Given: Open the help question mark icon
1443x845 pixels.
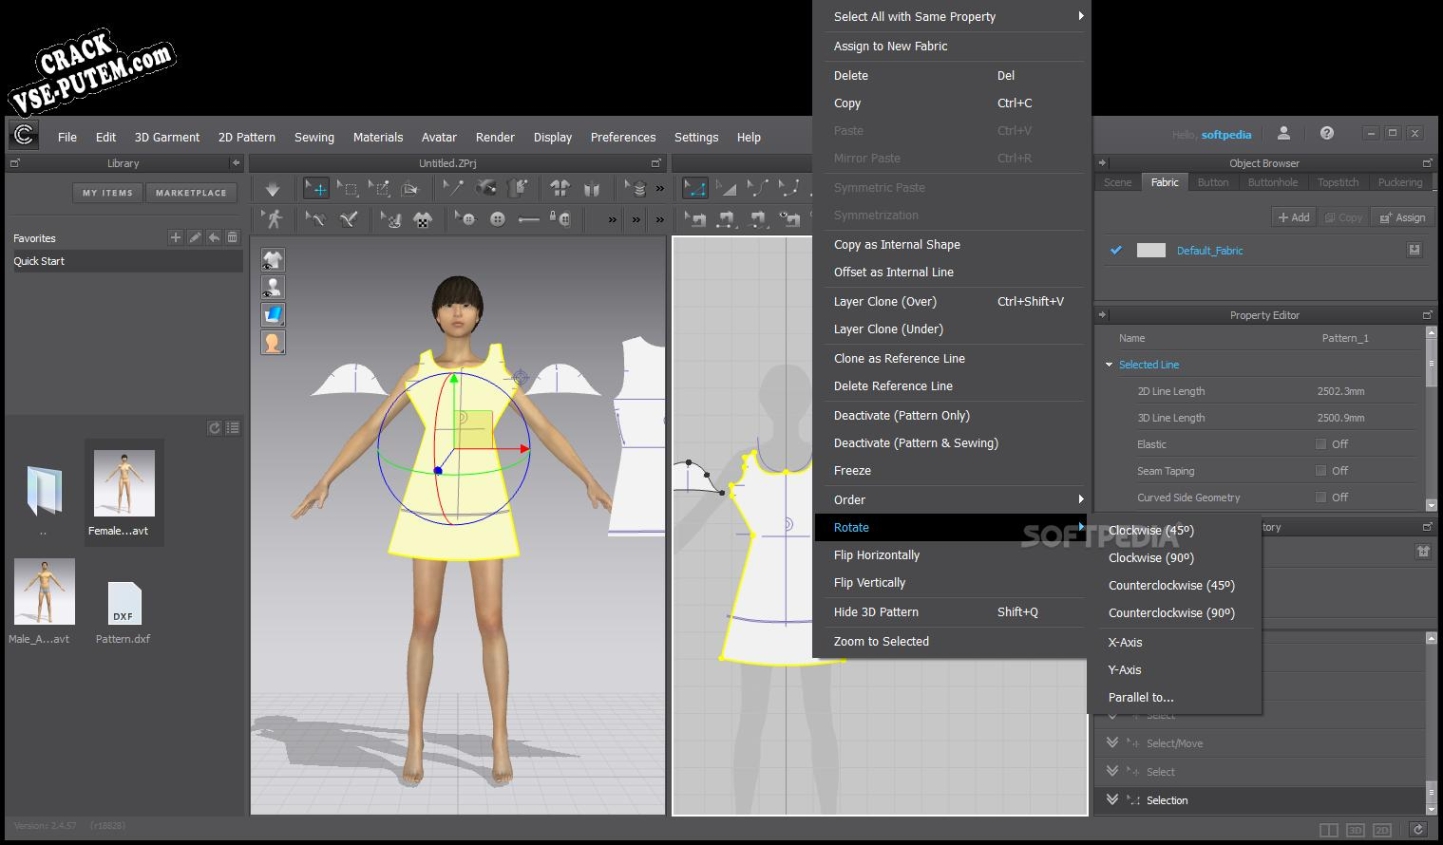Looking at the screenshot, I should pos(1327,133).
